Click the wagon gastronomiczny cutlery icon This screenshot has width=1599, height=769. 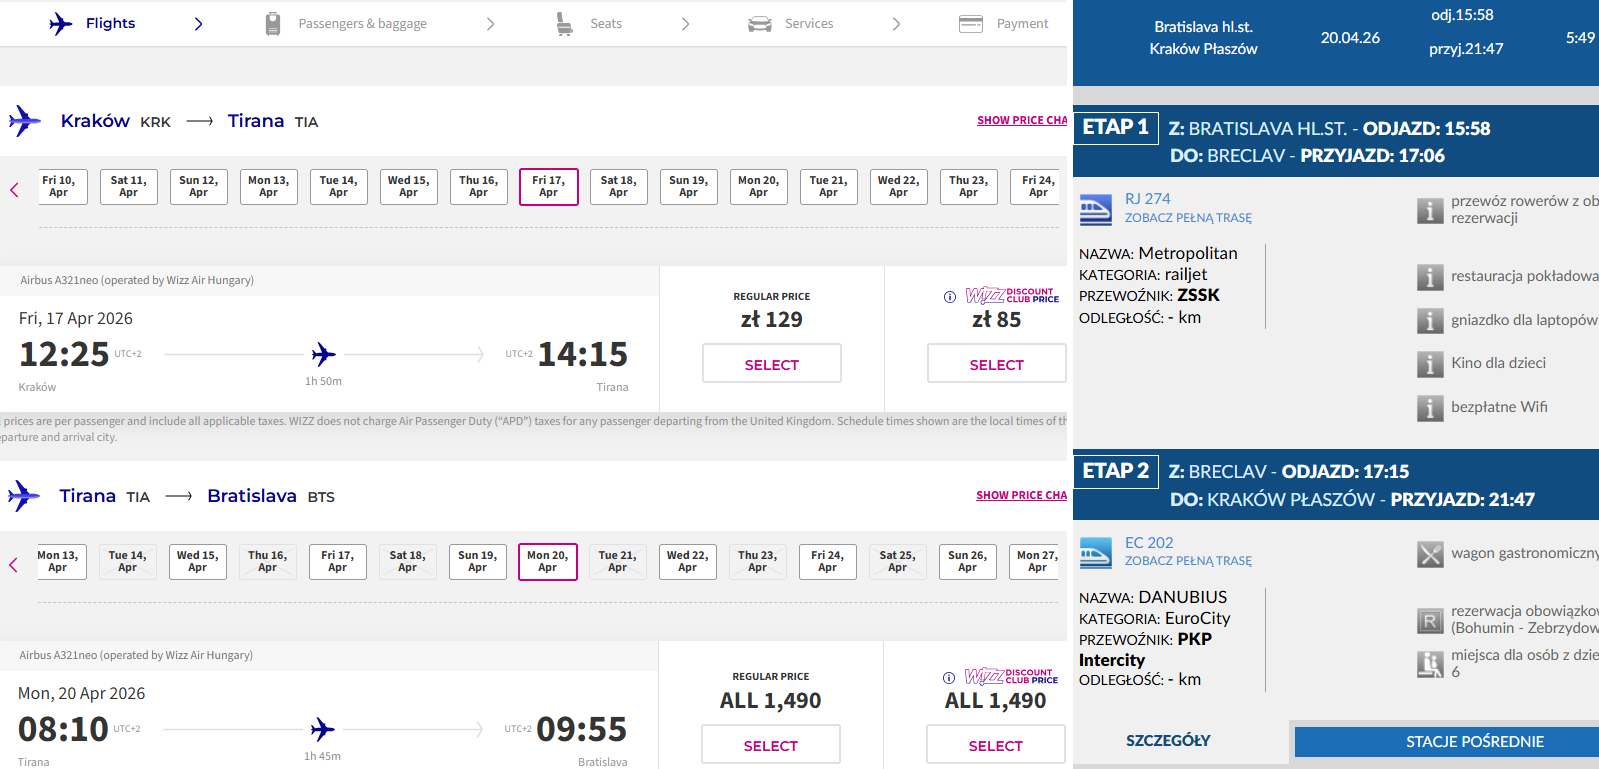(1430, 554)
